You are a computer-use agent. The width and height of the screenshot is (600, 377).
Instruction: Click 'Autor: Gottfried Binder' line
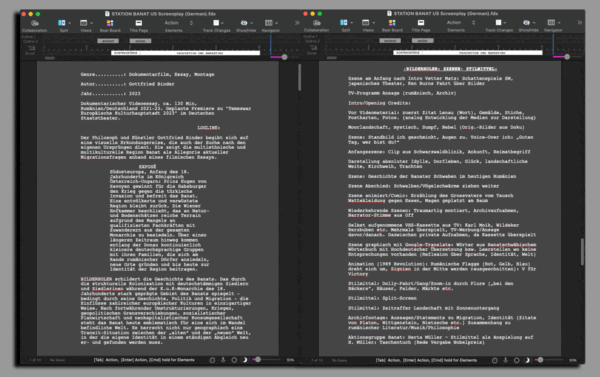[x=127, y=84]
